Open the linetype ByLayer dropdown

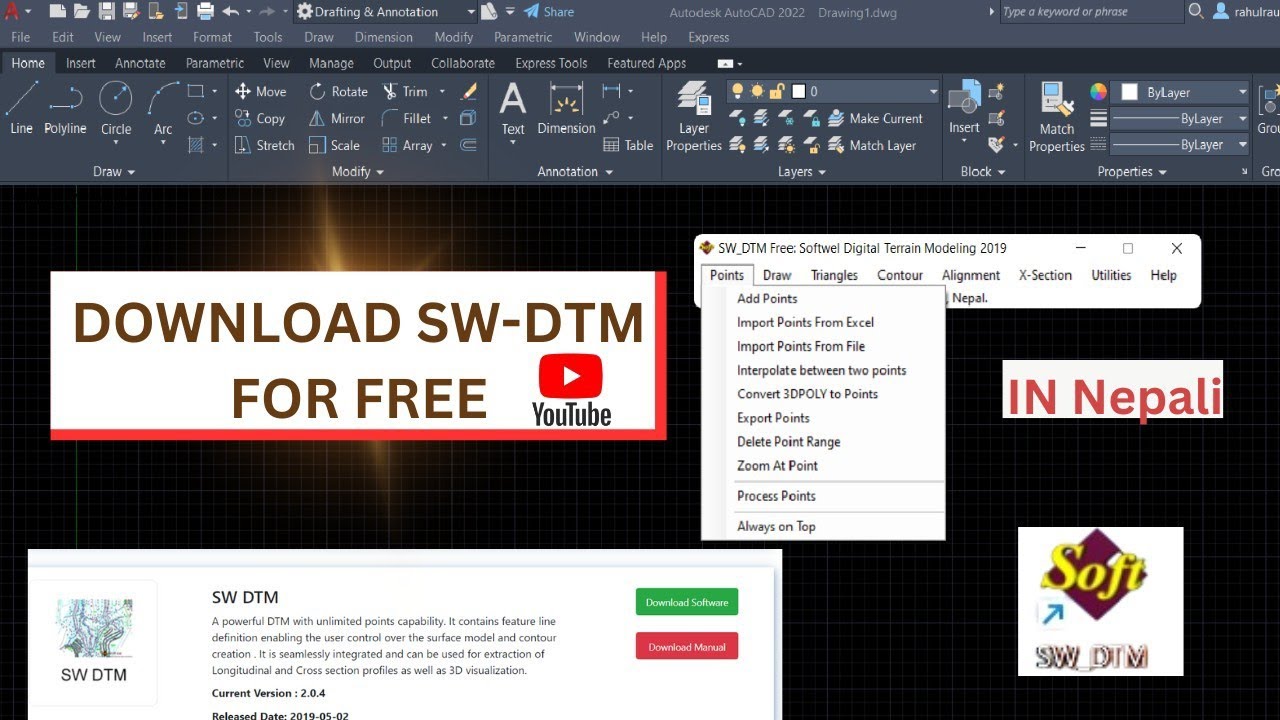(1243, 145)
